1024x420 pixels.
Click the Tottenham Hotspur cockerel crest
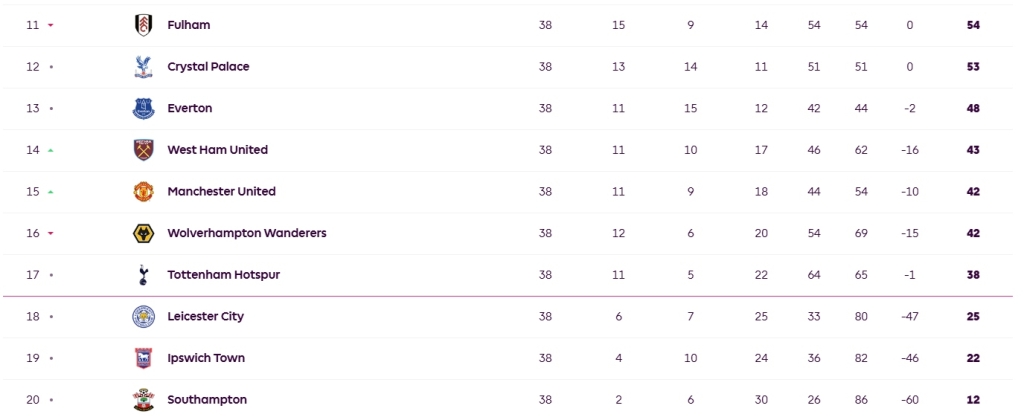pyautogui.click(x=144, y=275)
